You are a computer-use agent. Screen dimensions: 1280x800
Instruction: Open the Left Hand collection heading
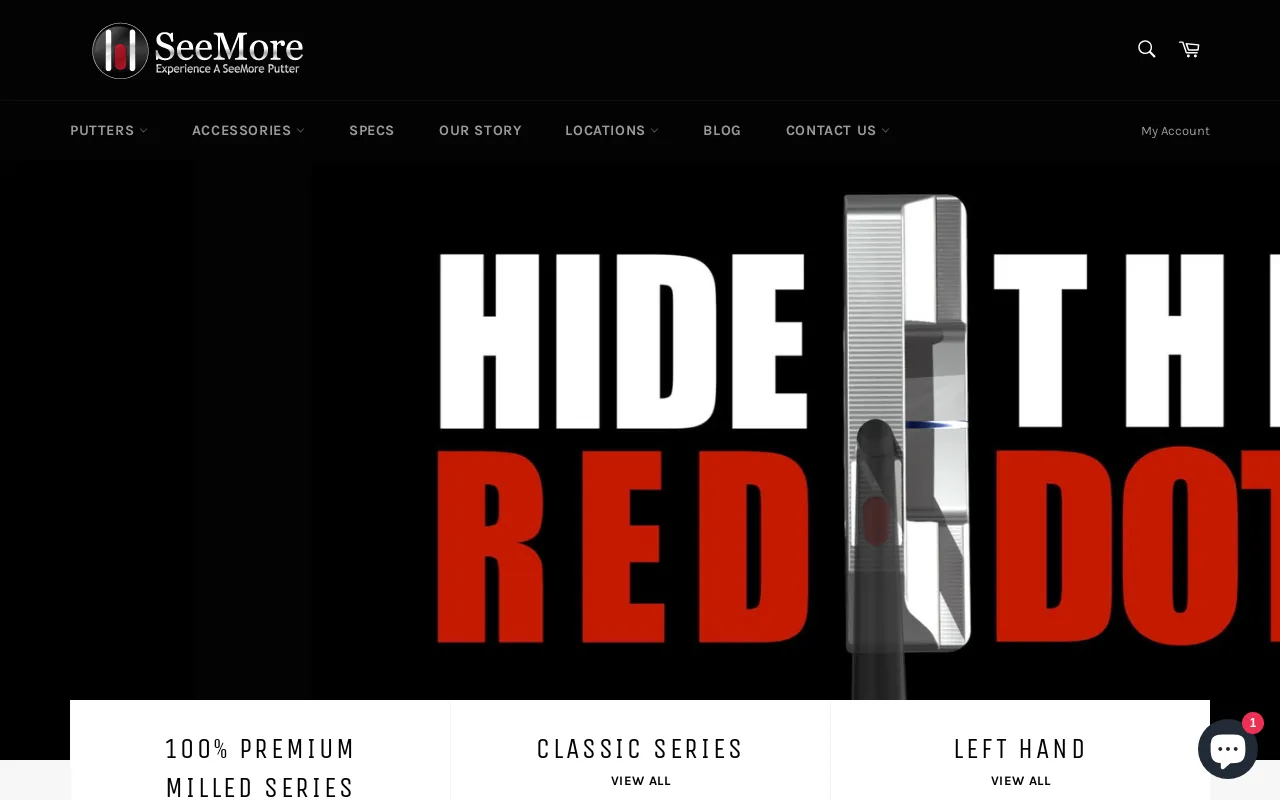[1020, 749]
